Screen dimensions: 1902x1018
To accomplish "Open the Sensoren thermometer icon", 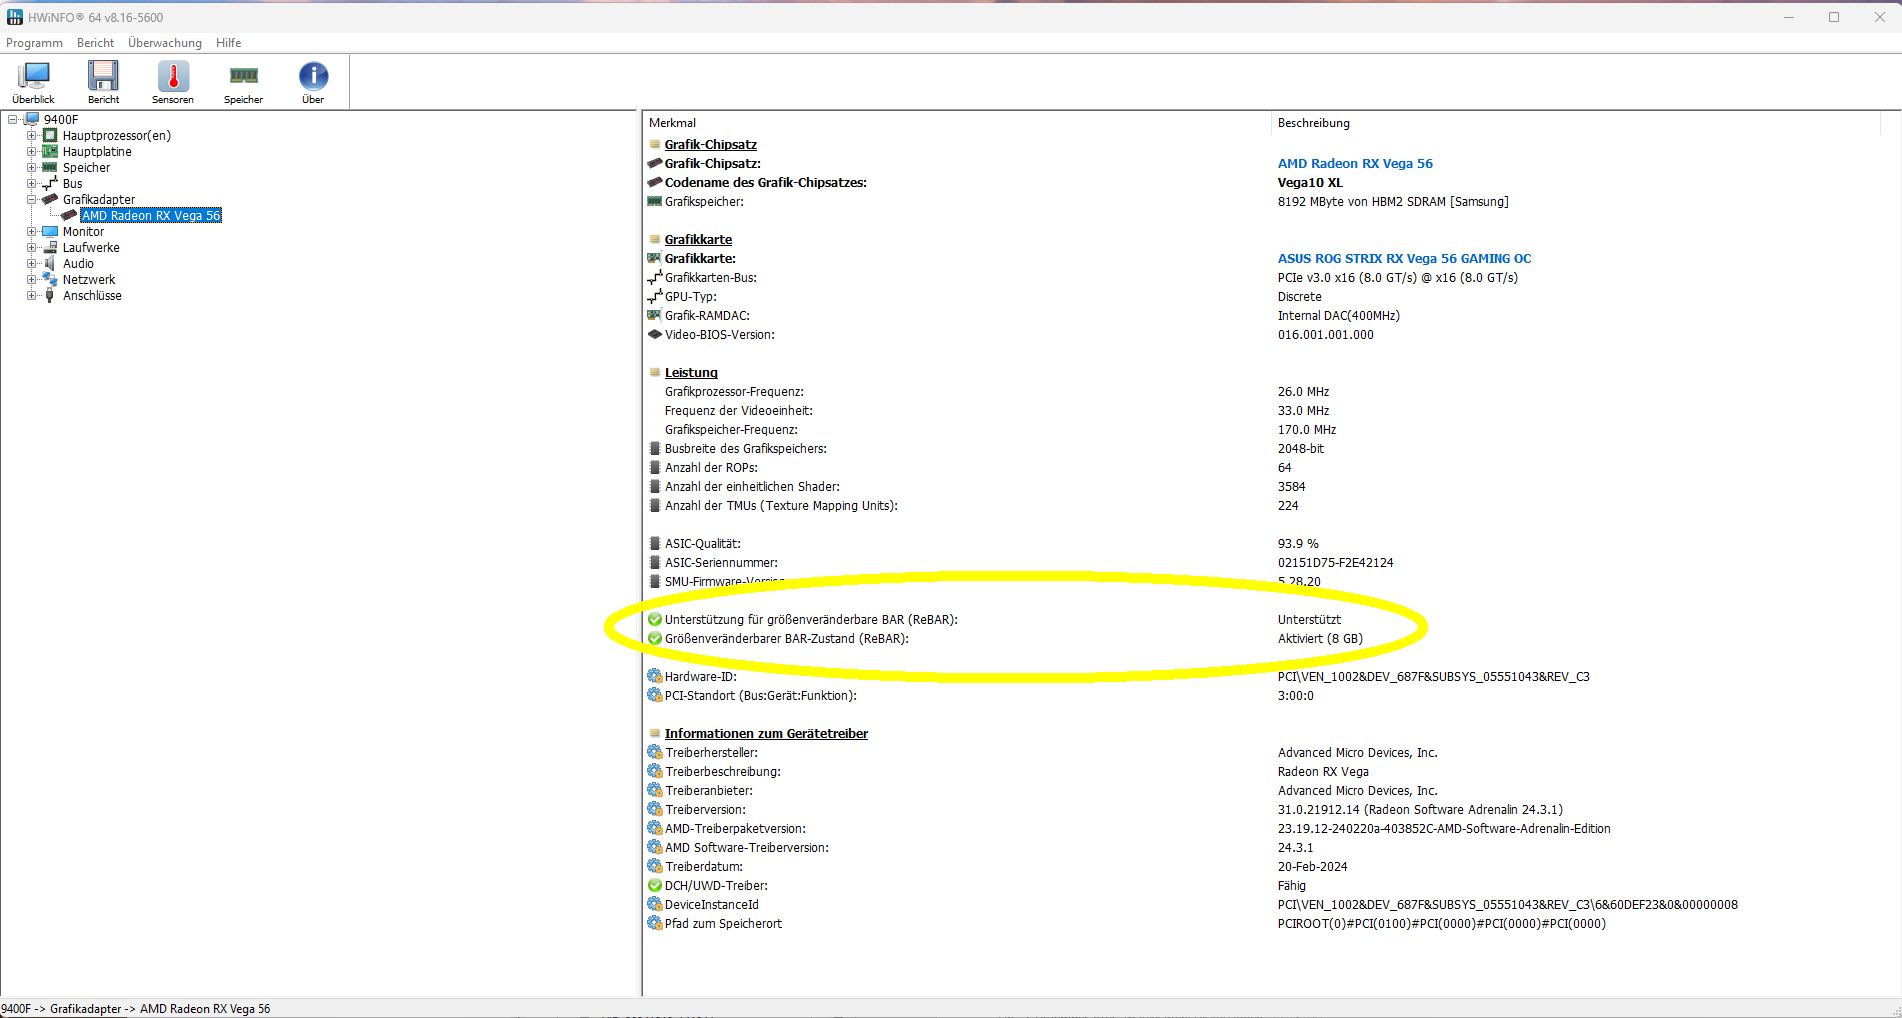I will click(x=173, y=76).
